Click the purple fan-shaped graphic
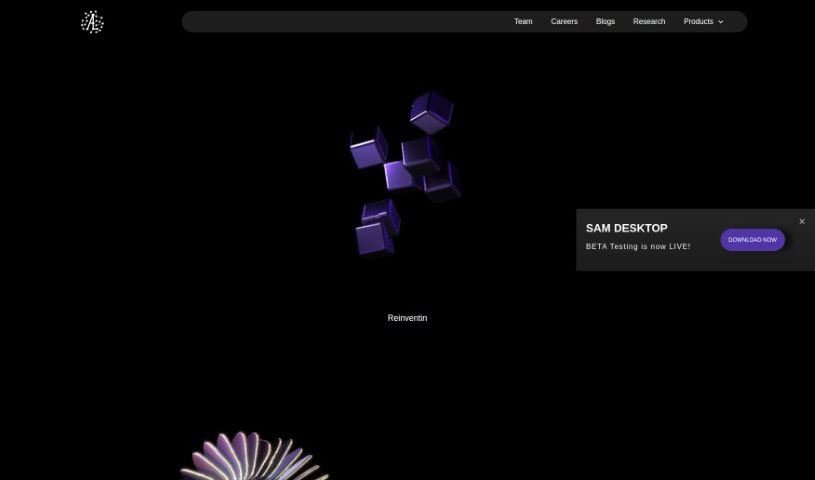Image resolution: width=815 pixels, height=480 pixels. click(255, 456)
